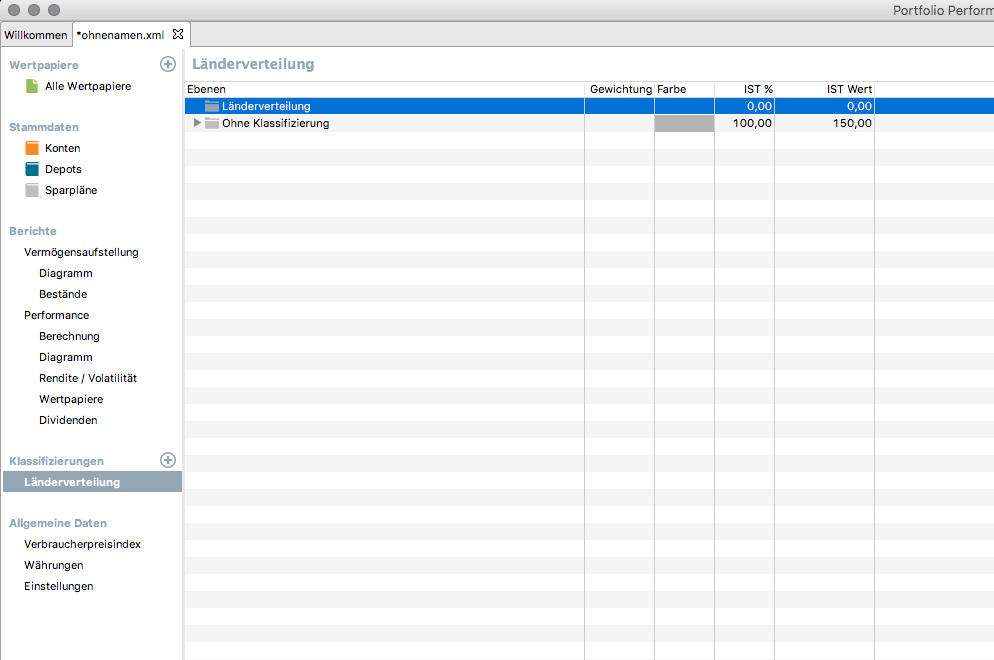Click the IST Wert column header
The height and width of the screenshot is (660, 994).
[x=825, y=89]
